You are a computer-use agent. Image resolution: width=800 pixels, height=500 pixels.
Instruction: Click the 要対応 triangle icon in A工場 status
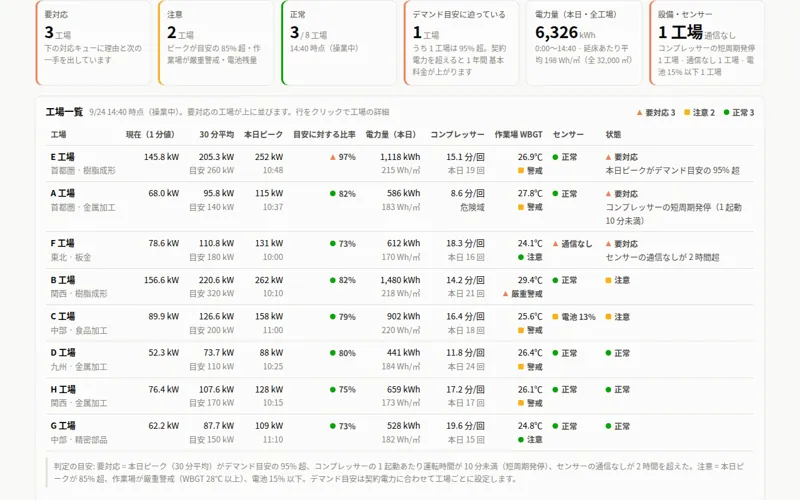click(608, 194)
